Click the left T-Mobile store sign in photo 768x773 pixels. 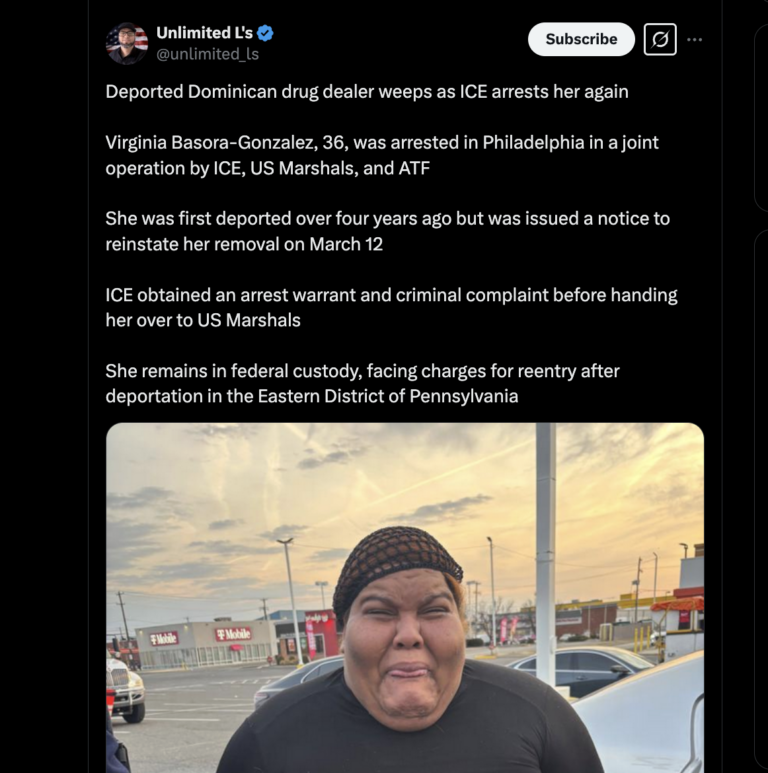[164, 639]
